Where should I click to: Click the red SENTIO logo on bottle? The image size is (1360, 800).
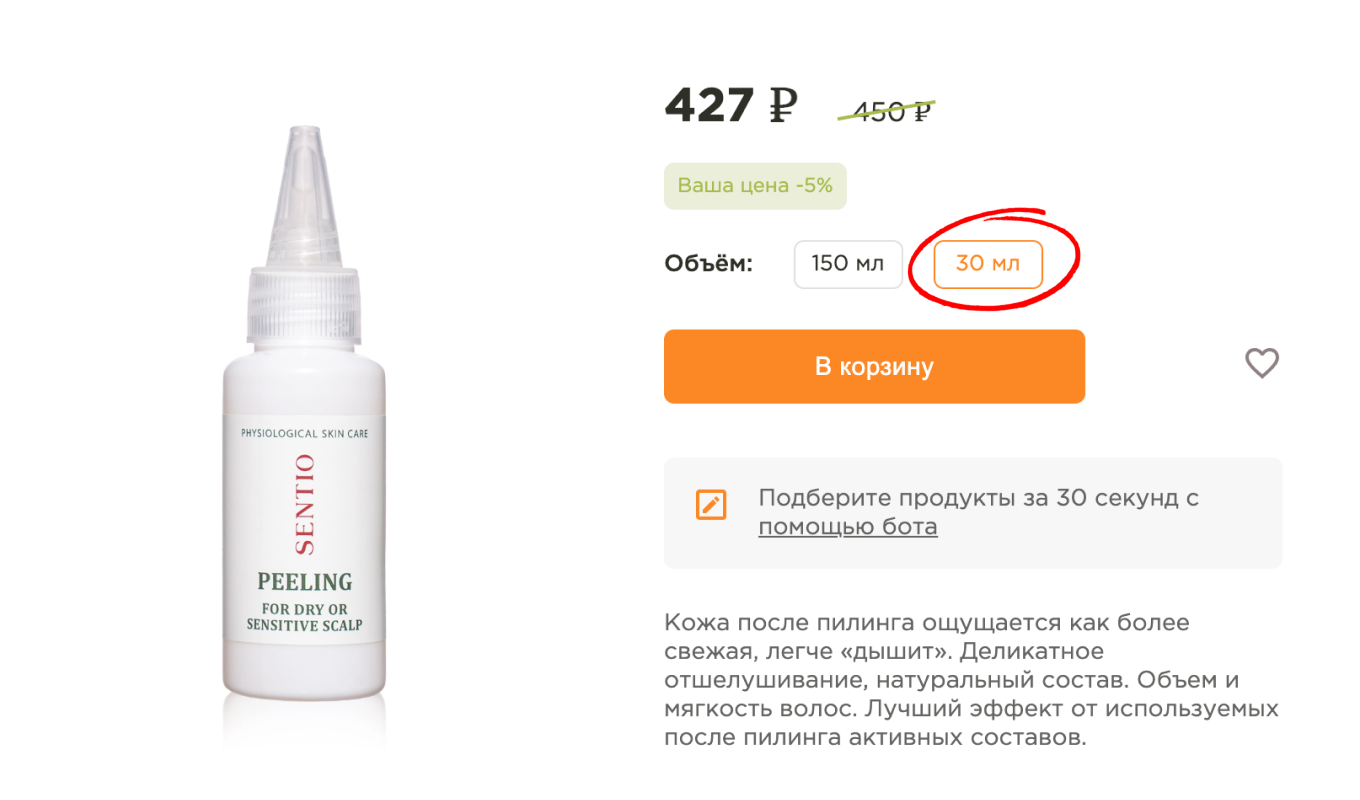(x=305, y=505)
